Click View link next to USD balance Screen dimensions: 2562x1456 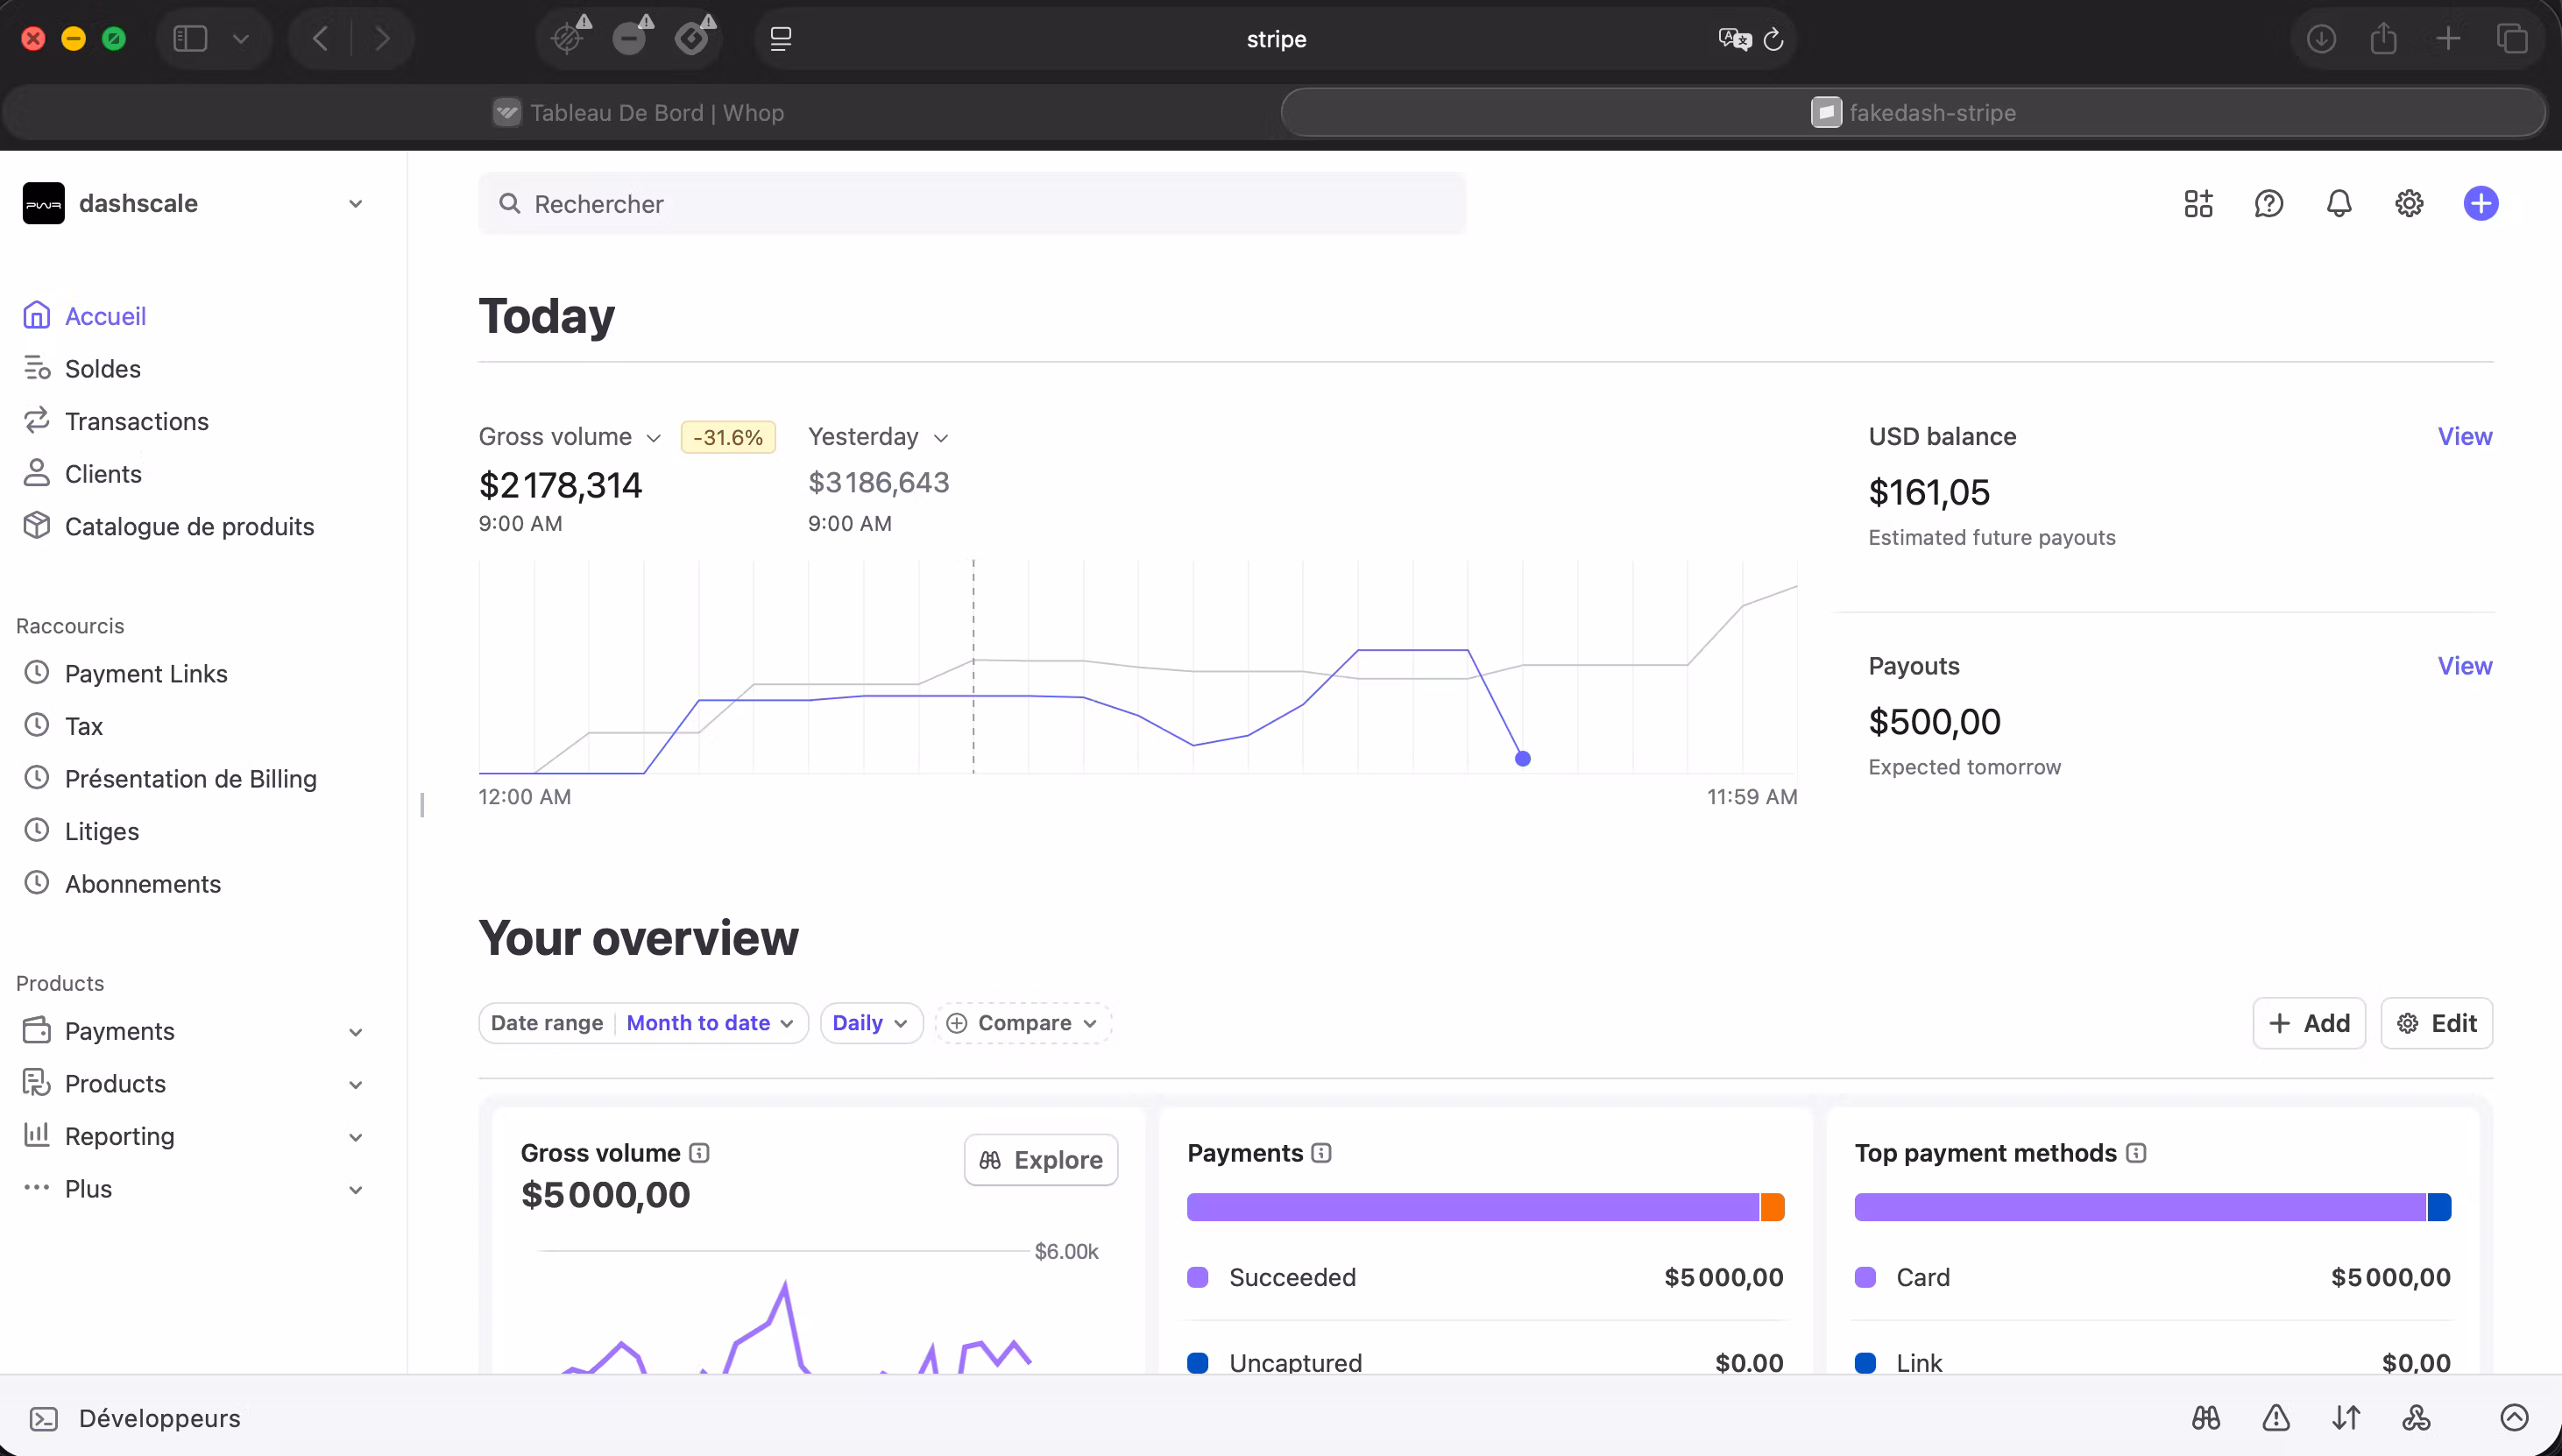(x=2464, y=437)
